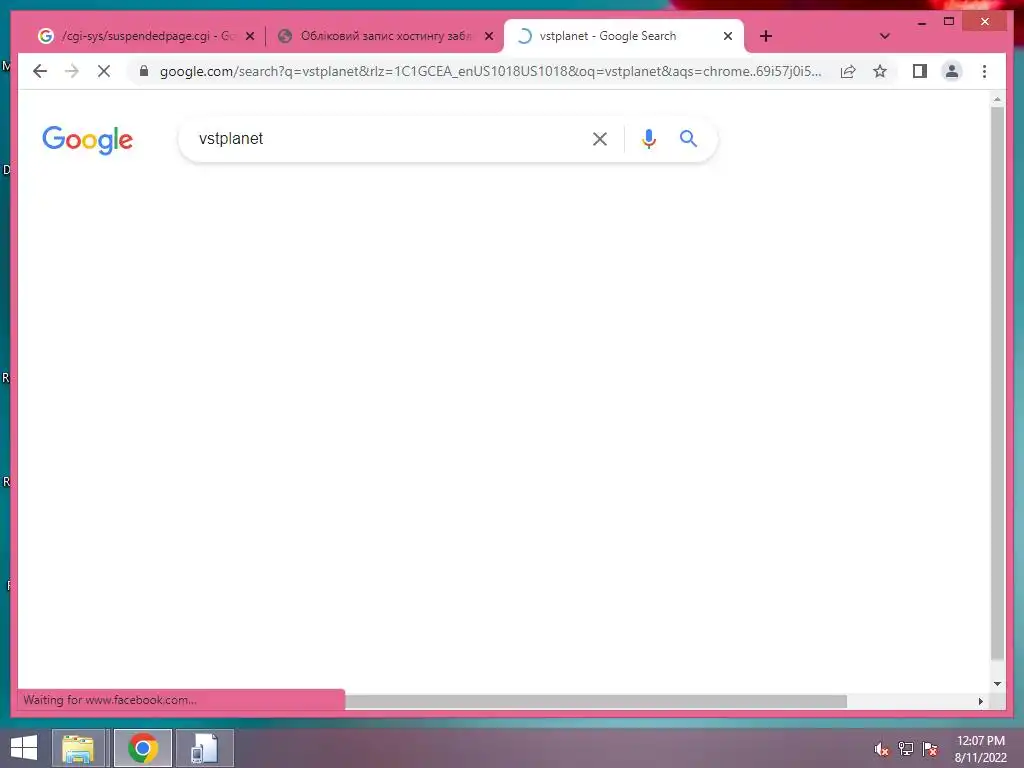Screen dimensions: 1024x768
Task: Open the Windows Start menu
Action: coord(24,748)
